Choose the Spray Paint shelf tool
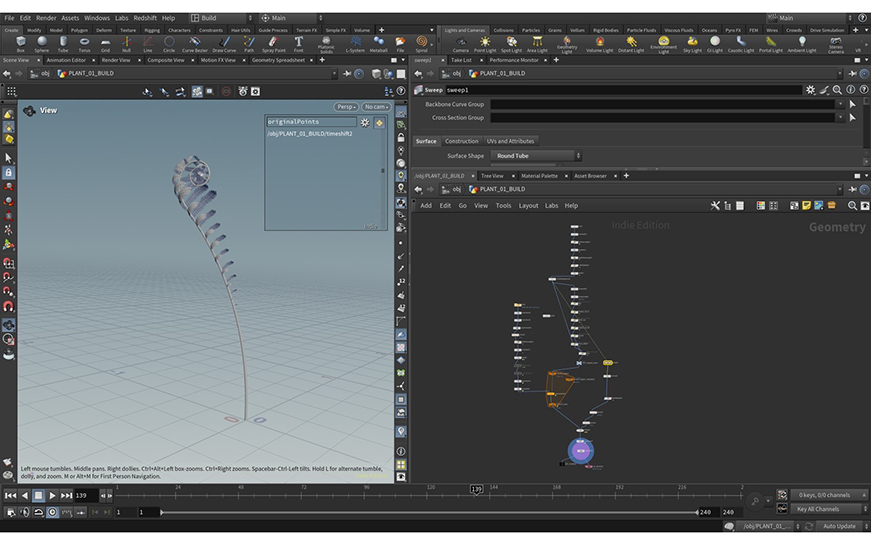 pyautogui.click(x=273, y=43)
